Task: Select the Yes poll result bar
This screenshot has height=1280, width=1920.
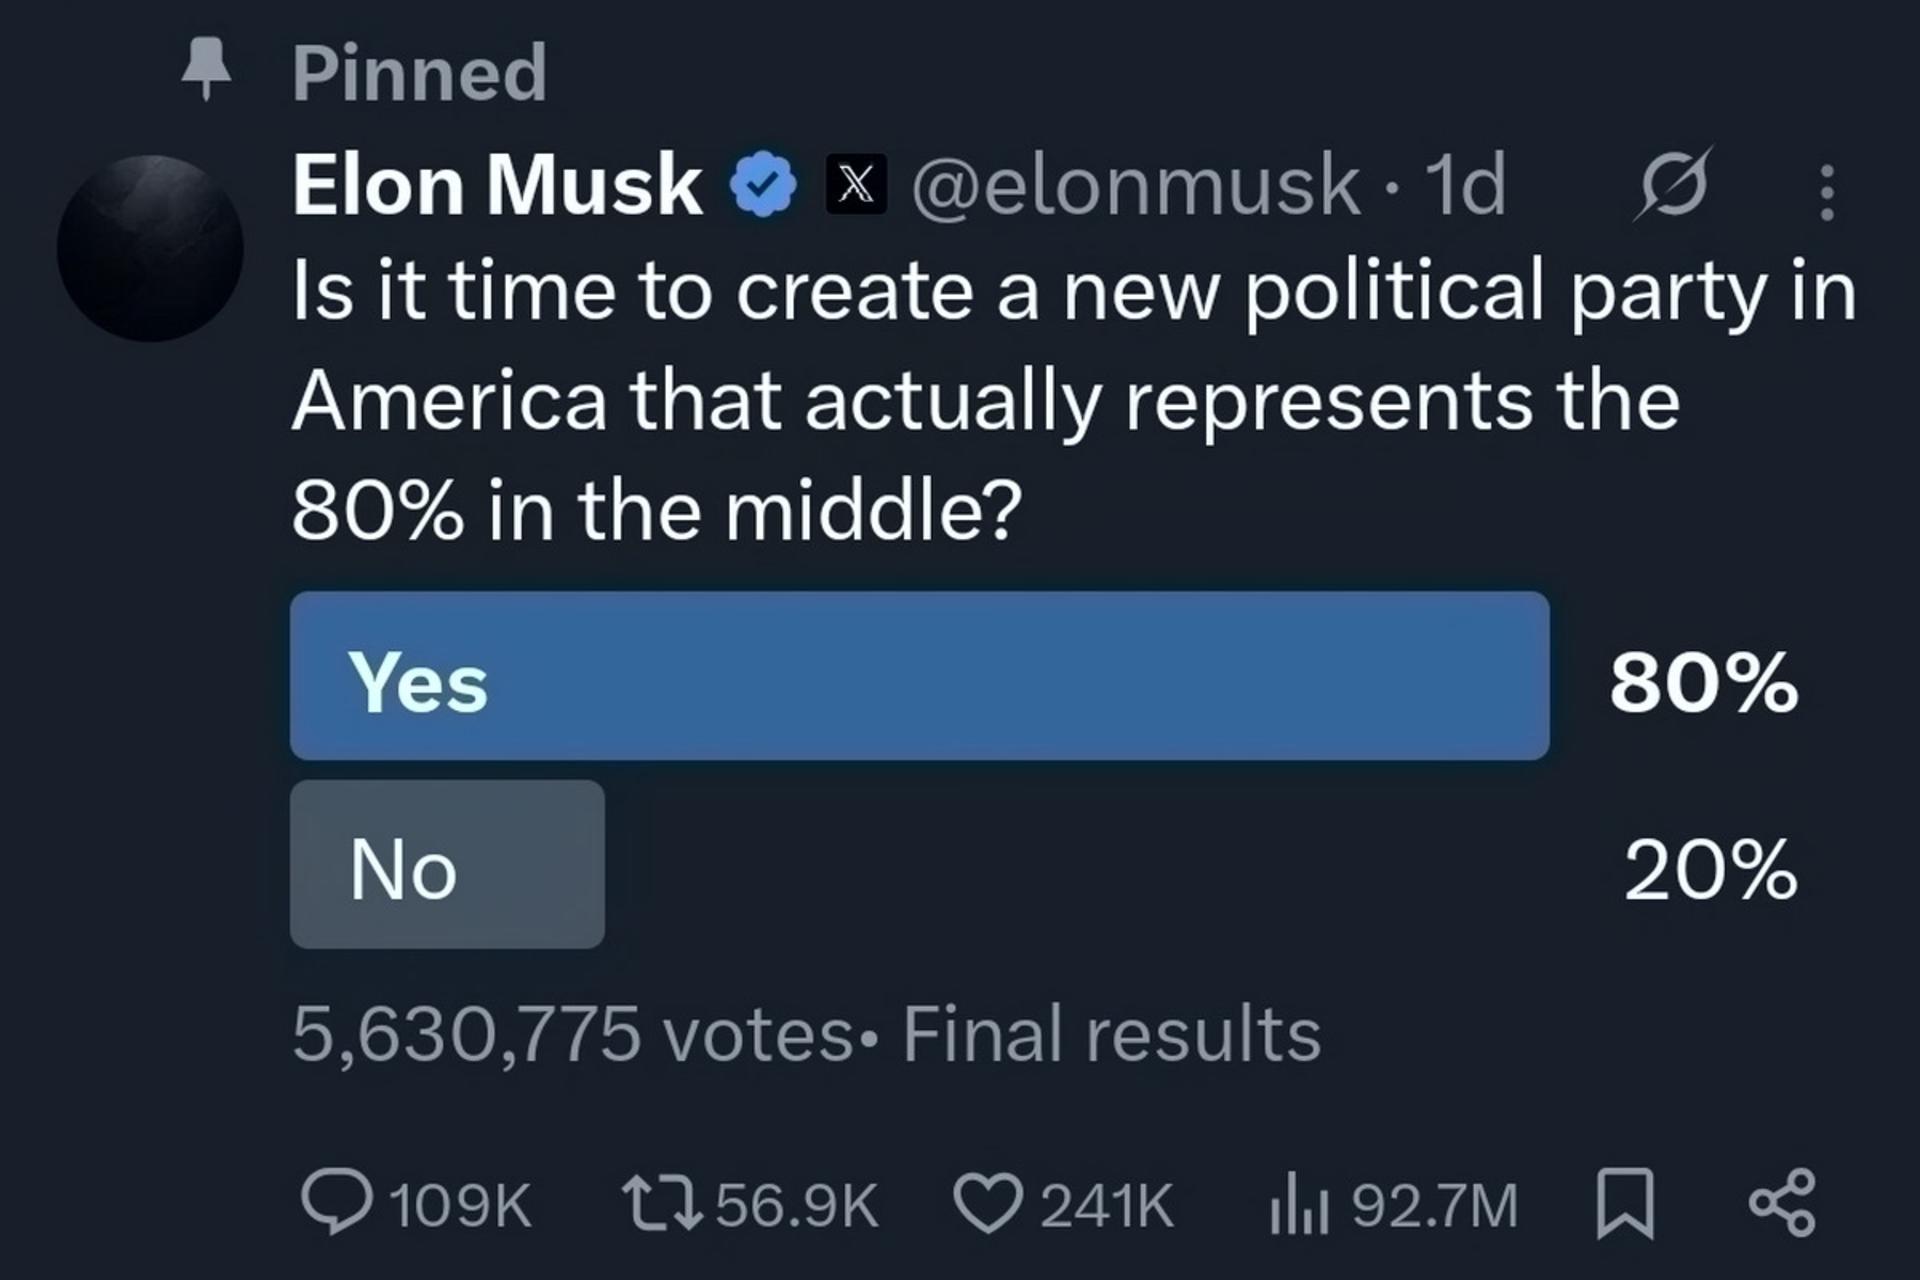Action: point(920,676)
